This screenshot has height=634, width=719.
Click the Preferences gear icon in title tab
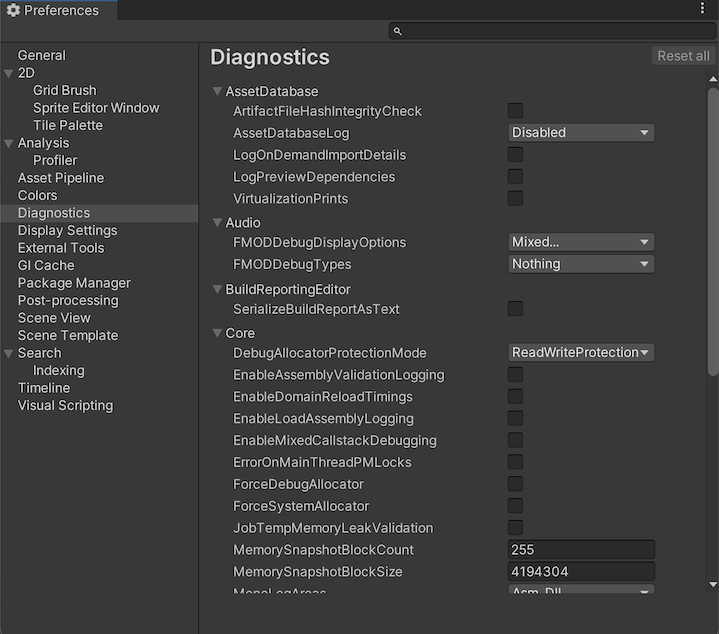13,10
